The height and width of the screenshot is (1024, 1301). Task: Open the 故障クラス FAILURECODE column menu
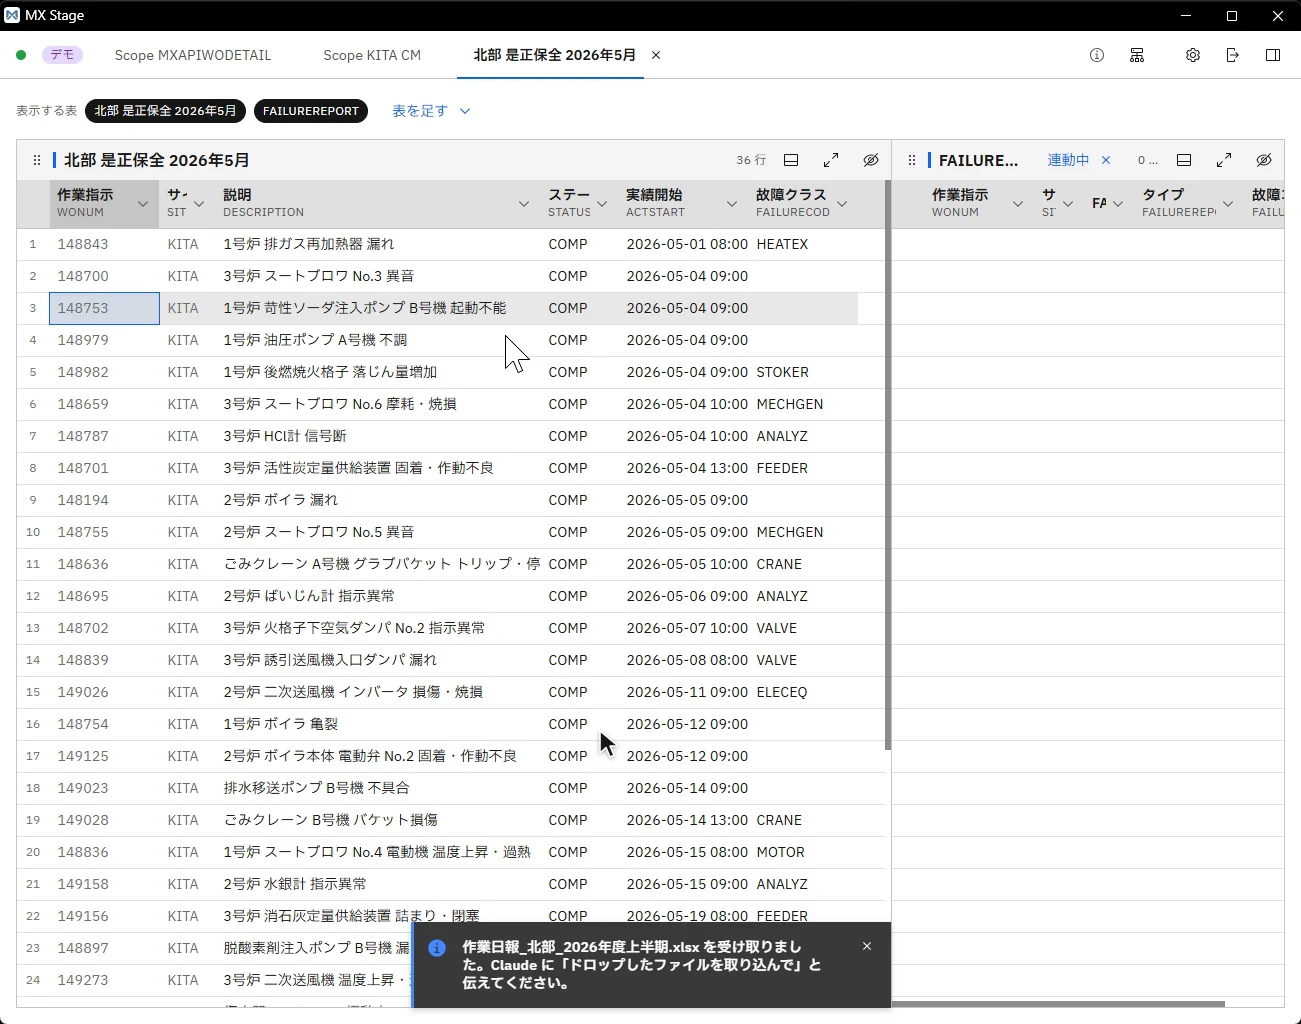(x=842, y=204)
